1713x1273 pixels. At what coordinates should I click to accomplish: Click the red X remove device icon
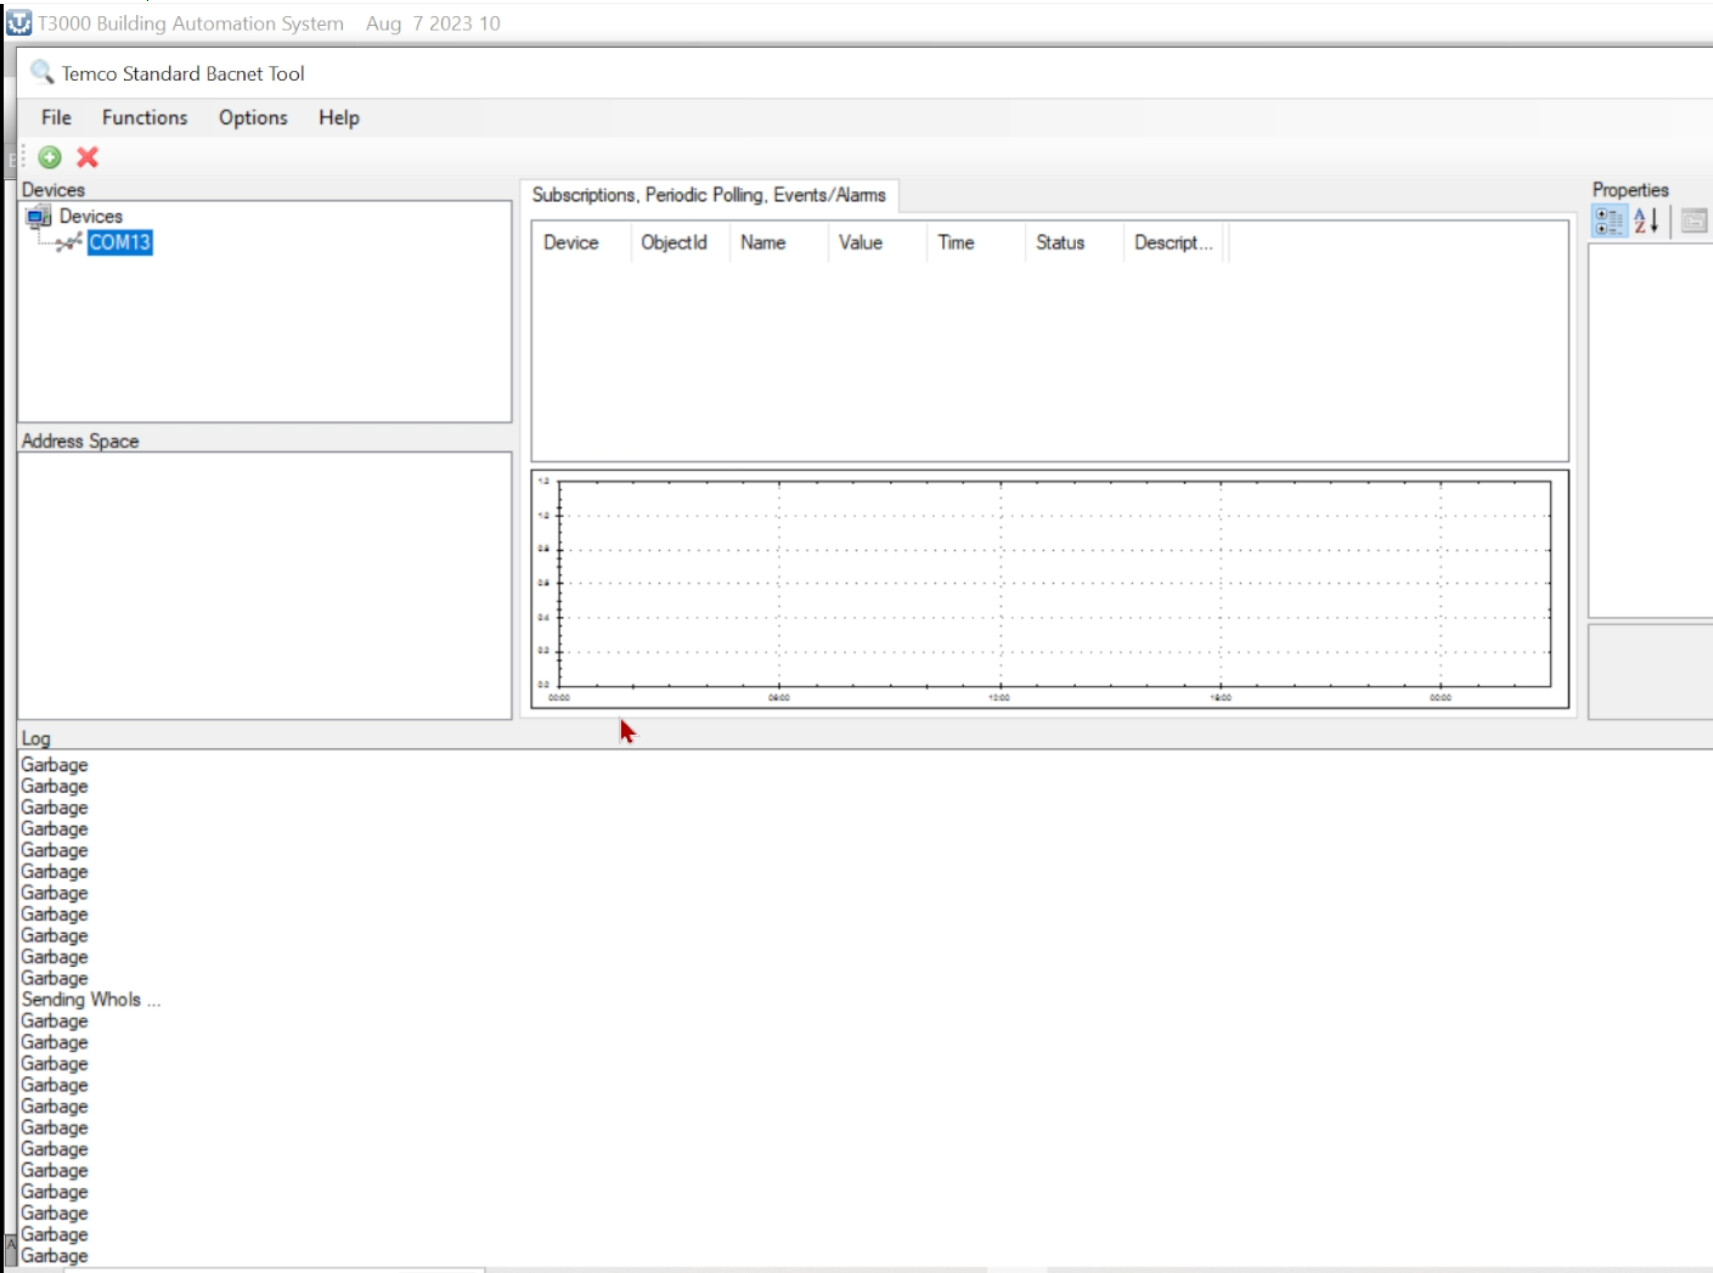click(x=88, y=157)
